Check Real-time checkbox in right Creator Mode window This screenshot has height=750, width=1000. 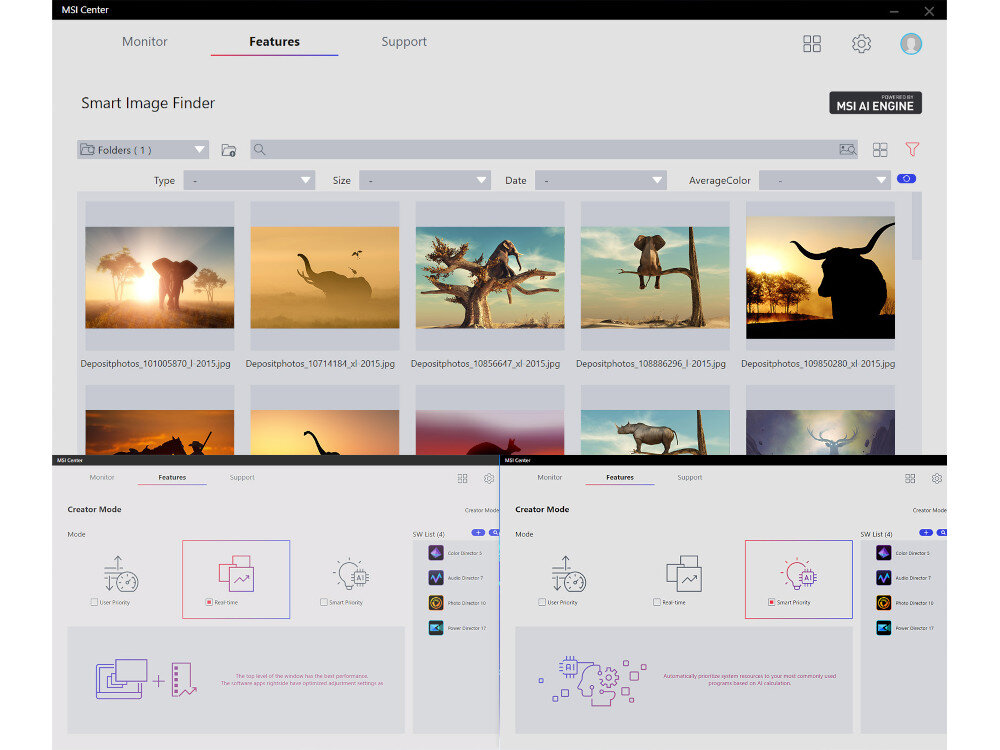656,603
